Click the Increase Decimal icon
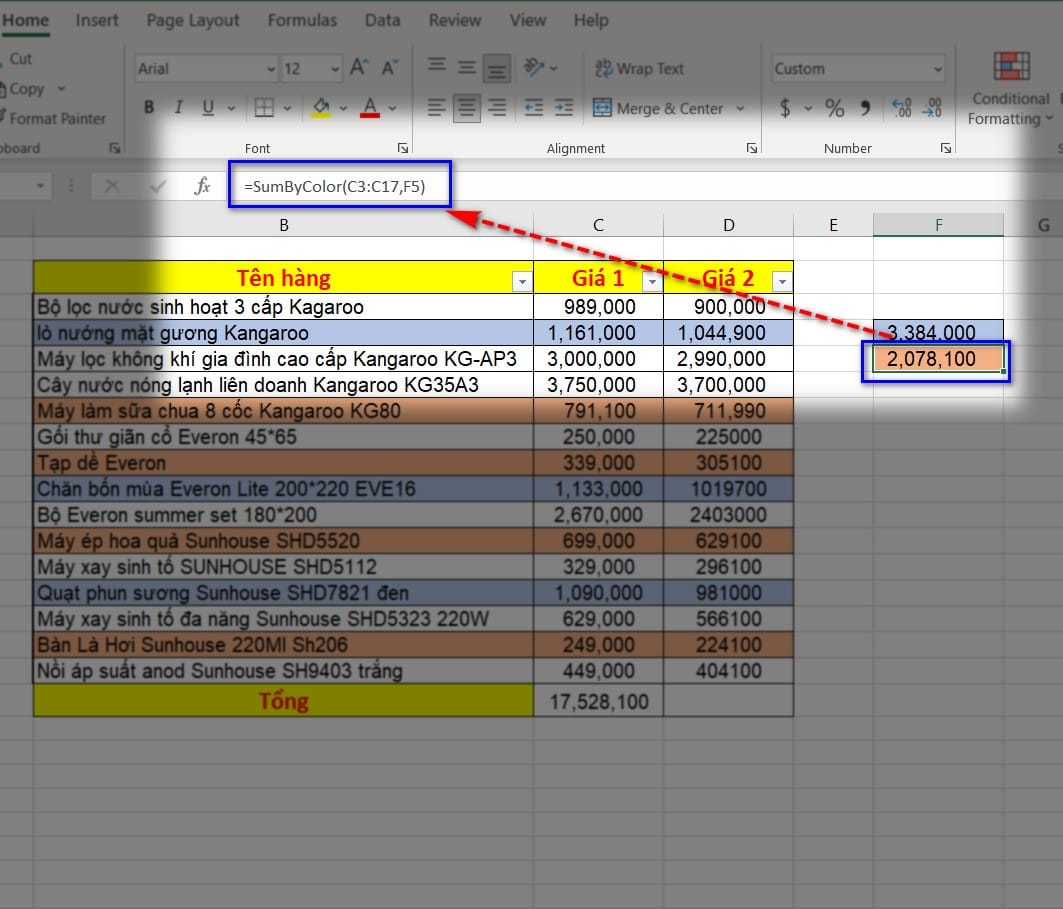 click(x=901, y=108)
